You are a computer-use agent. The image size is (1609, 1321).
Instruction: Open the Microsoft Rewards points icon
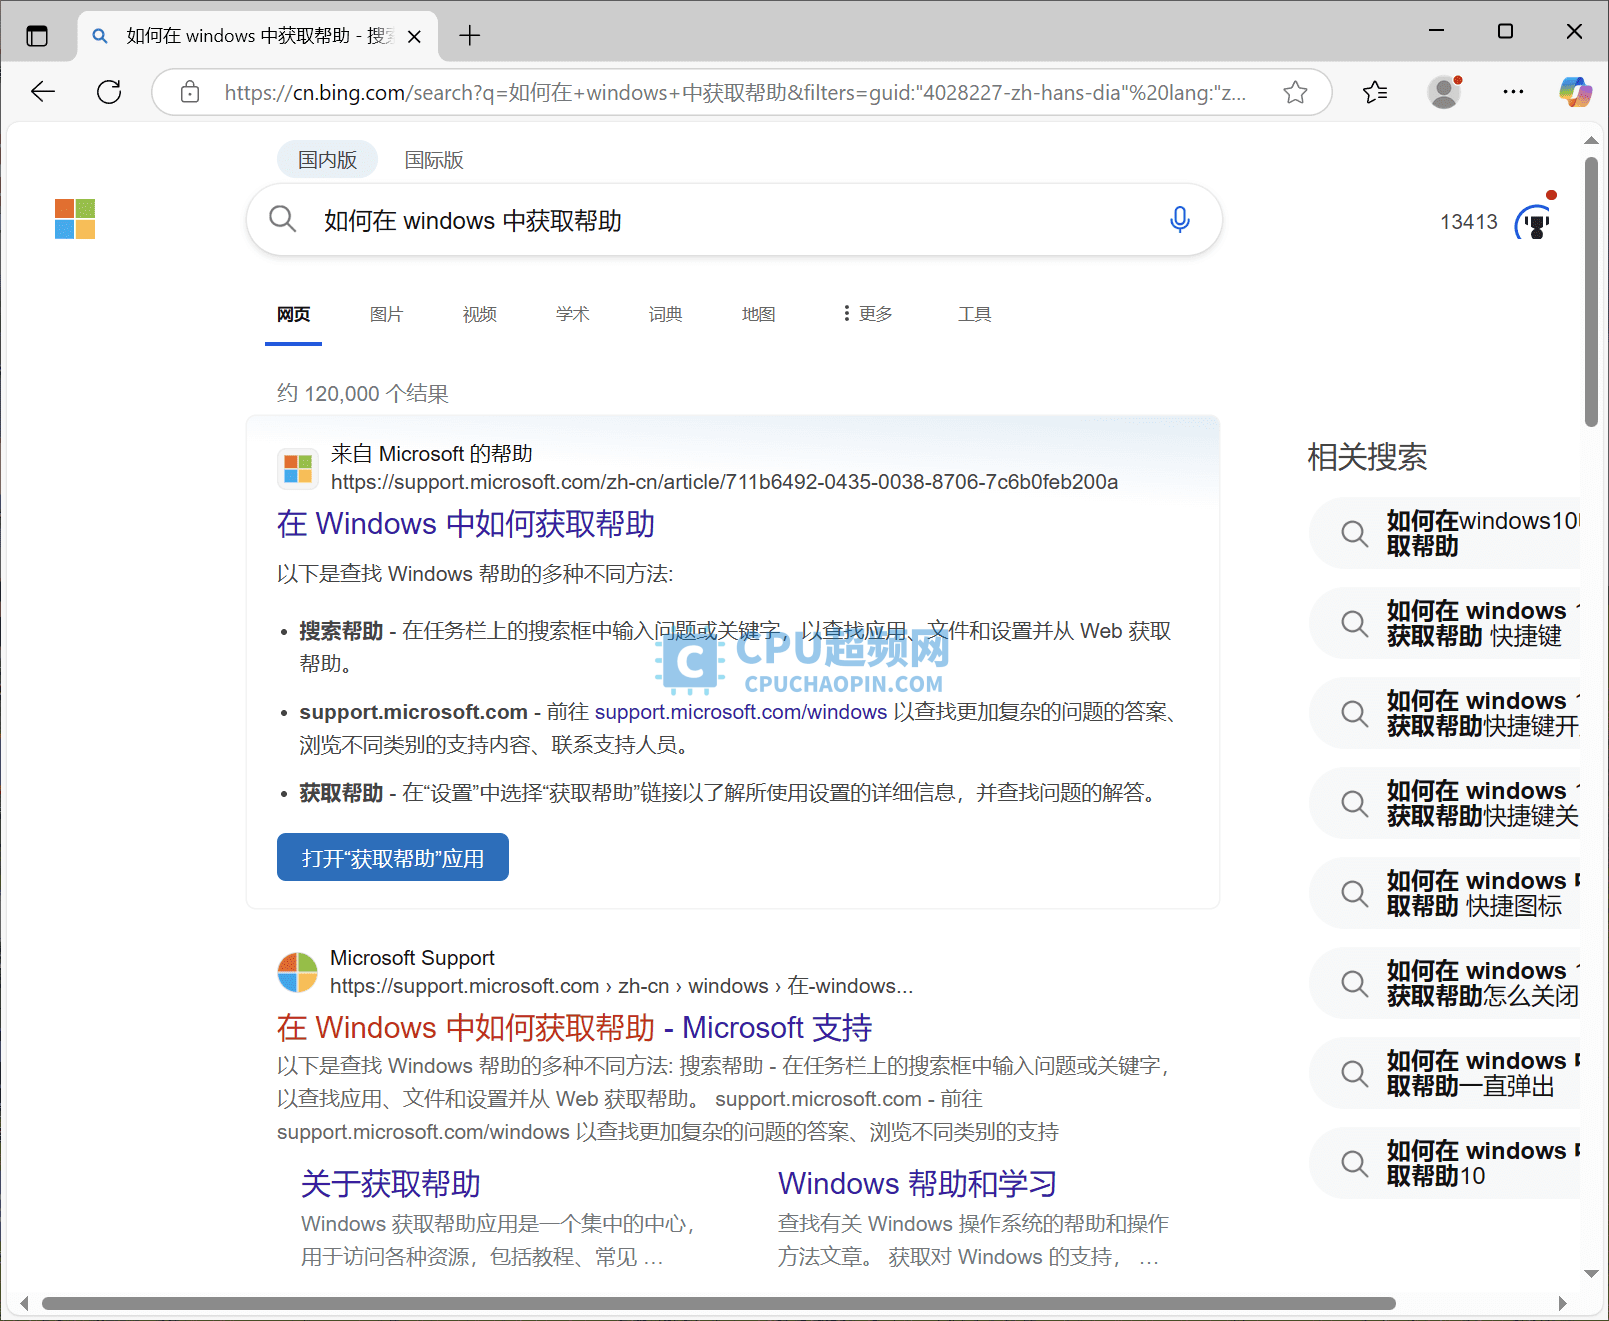click(1534, 221)
